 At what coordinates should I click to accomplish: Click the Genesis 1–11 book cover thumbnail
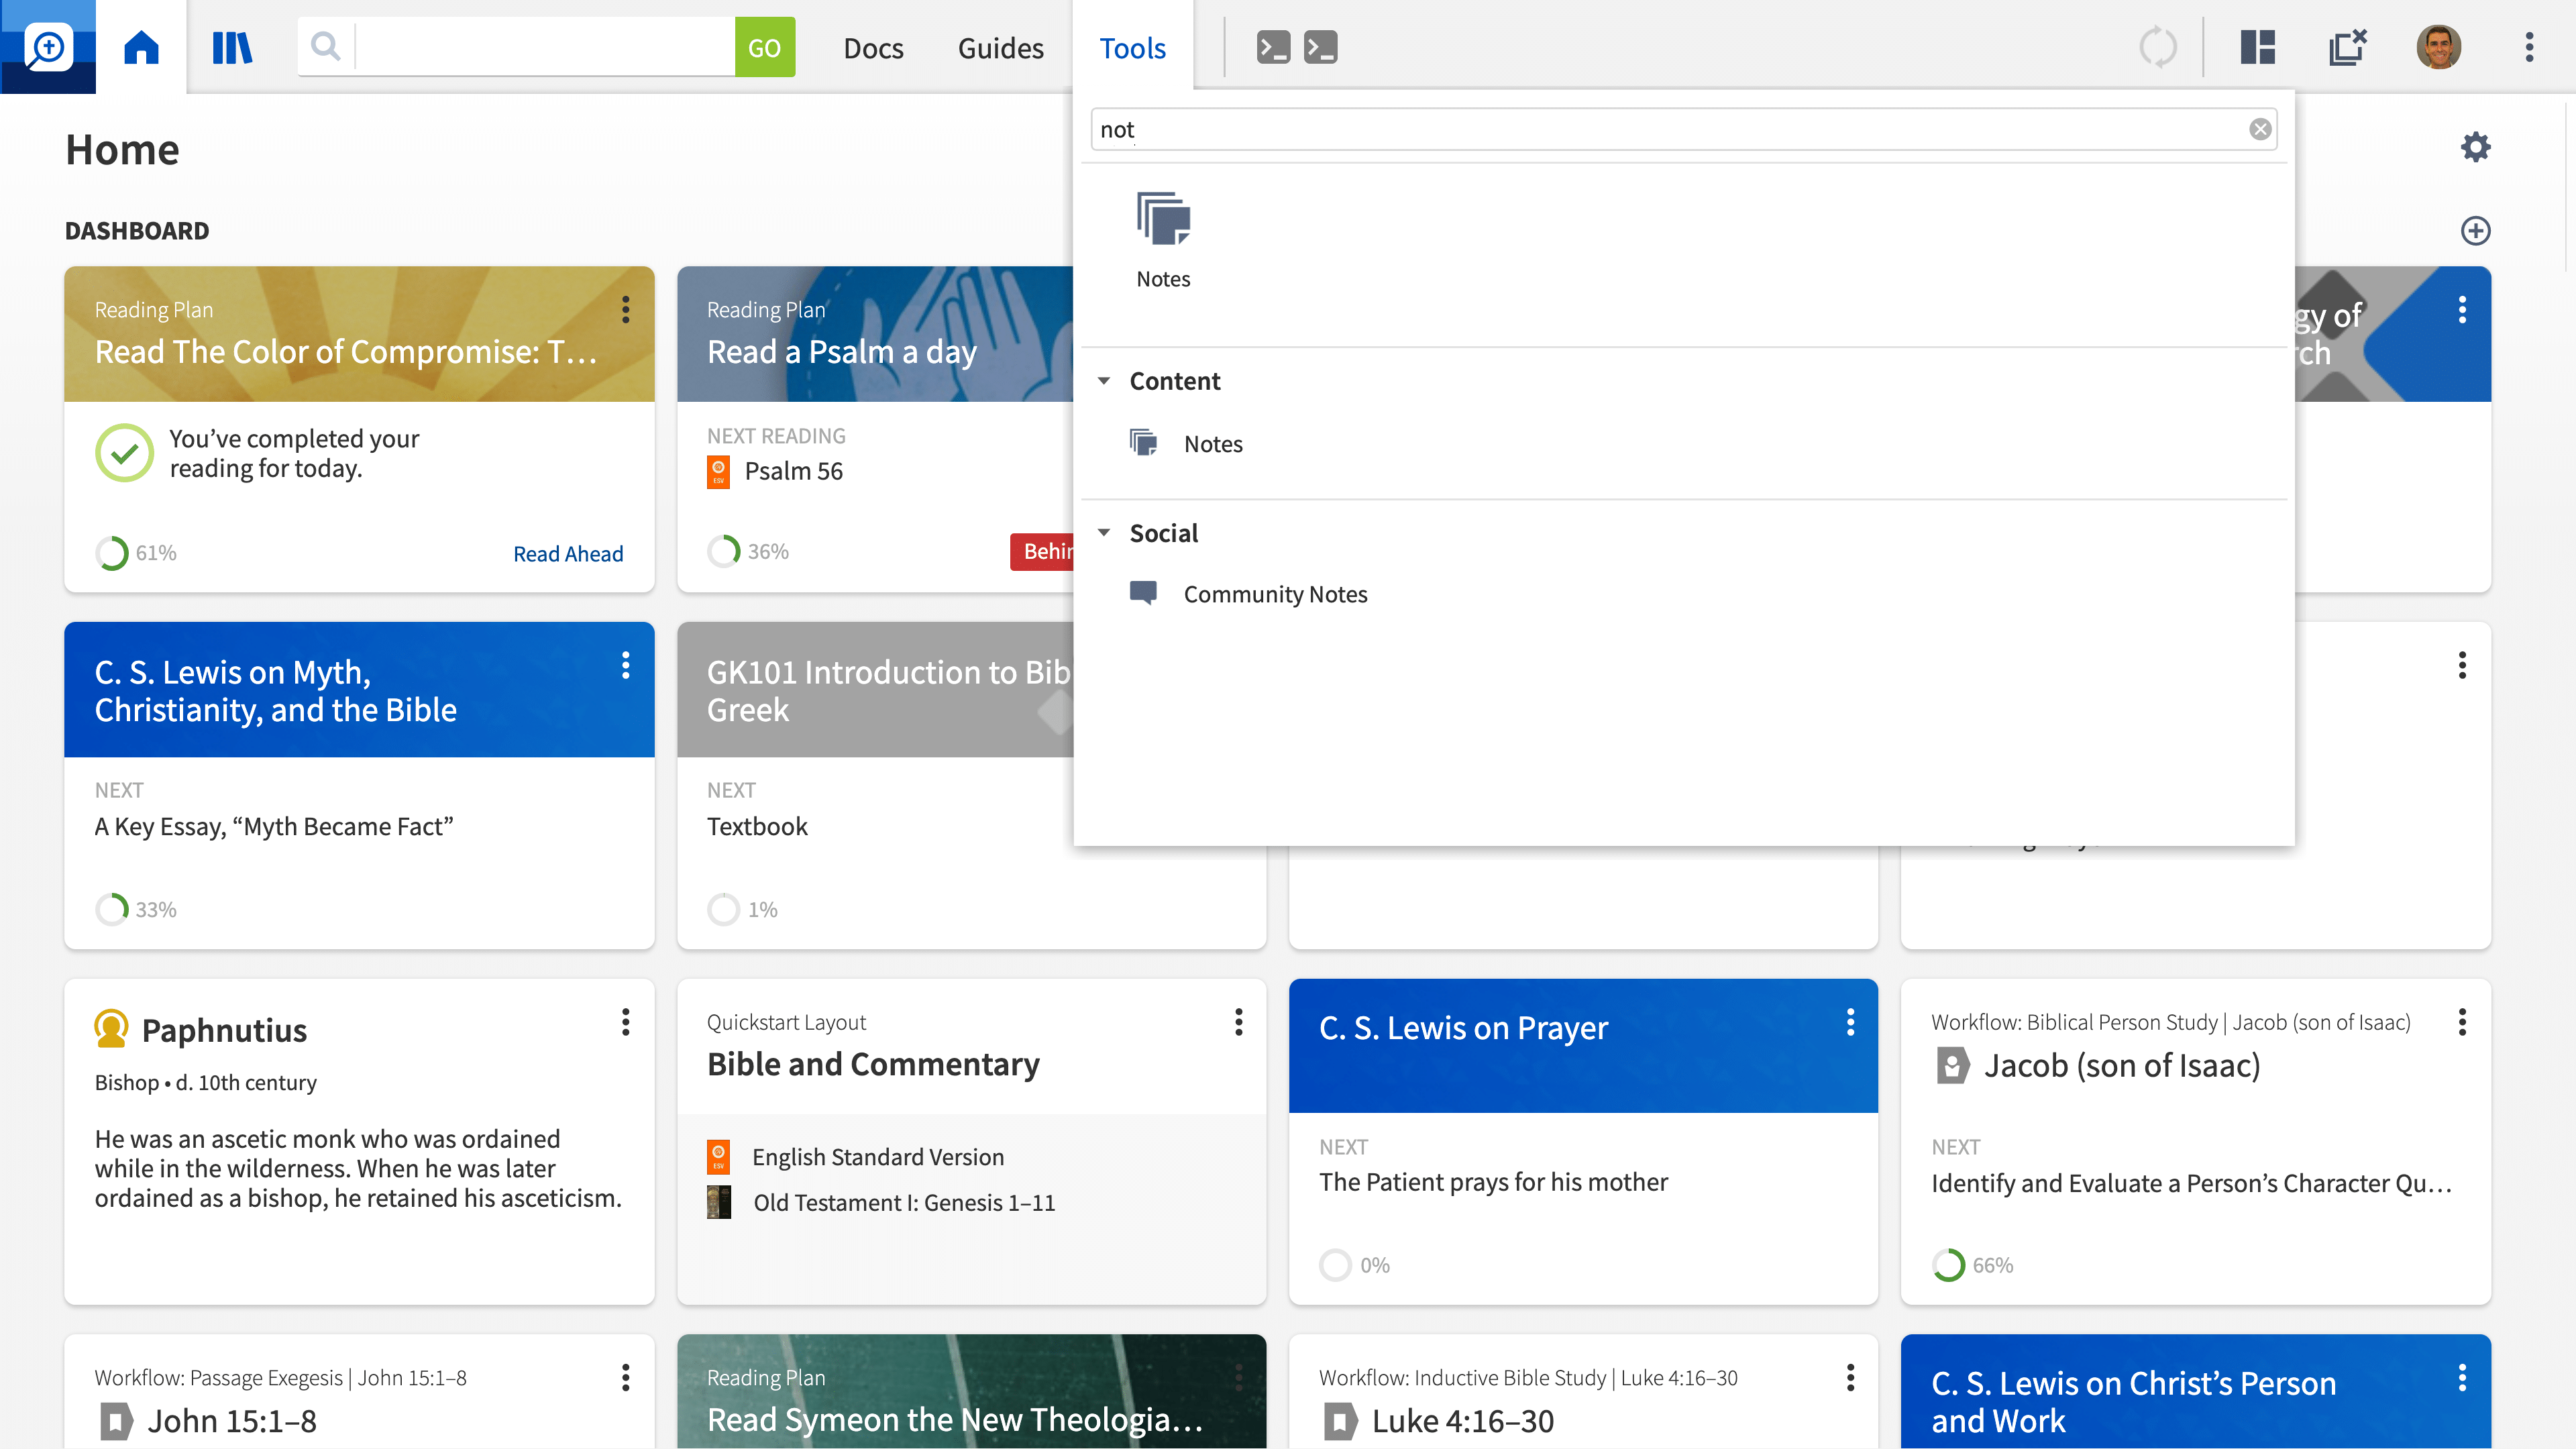(718, 1202)
